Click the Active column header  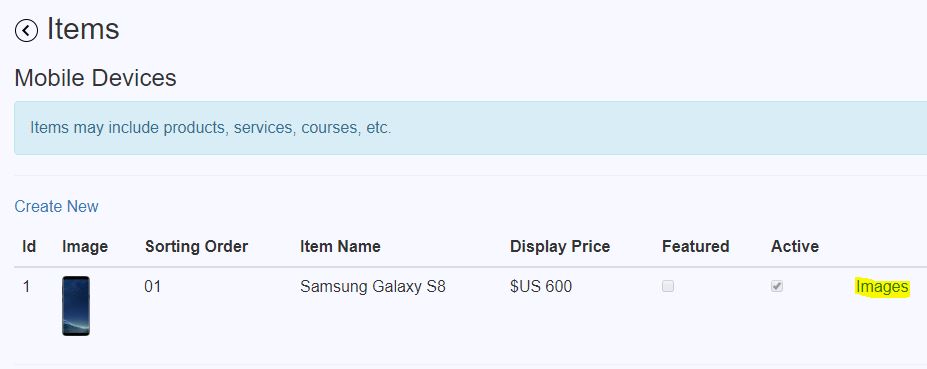pyautogui.click(x=795, y=246)
